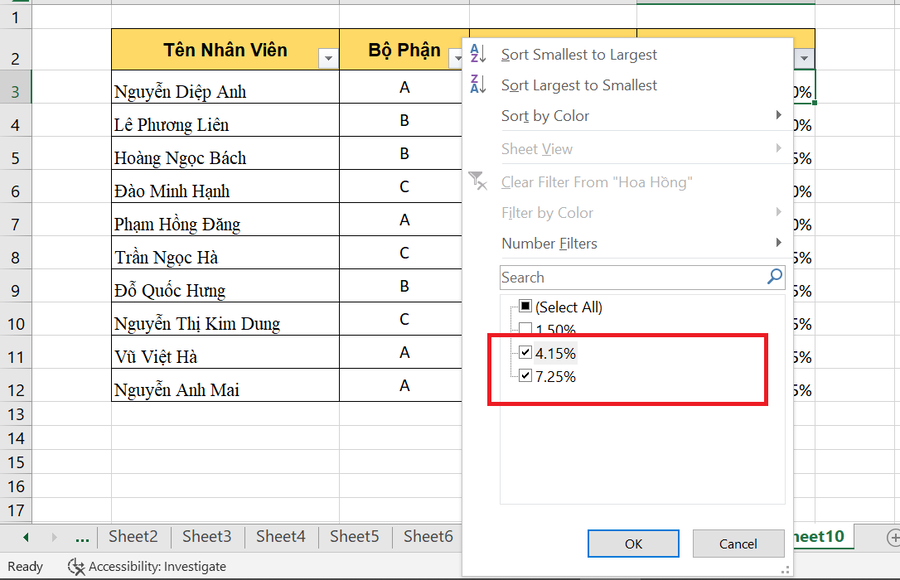Image resolution: width=900 pixels, height=580 pixels.
Task: Select cell Nguyễn Anh Mai
Action: coord(226,385)
